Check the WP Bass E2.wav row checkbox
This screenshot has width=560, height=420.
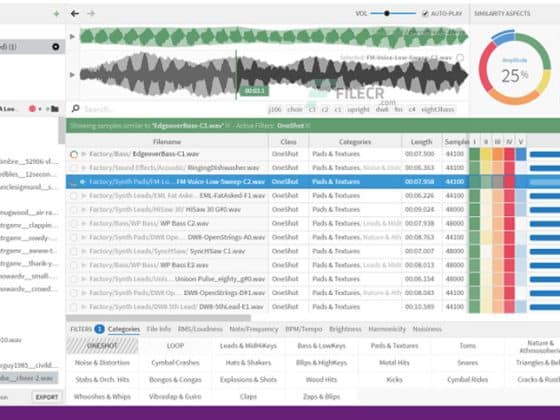74,265
